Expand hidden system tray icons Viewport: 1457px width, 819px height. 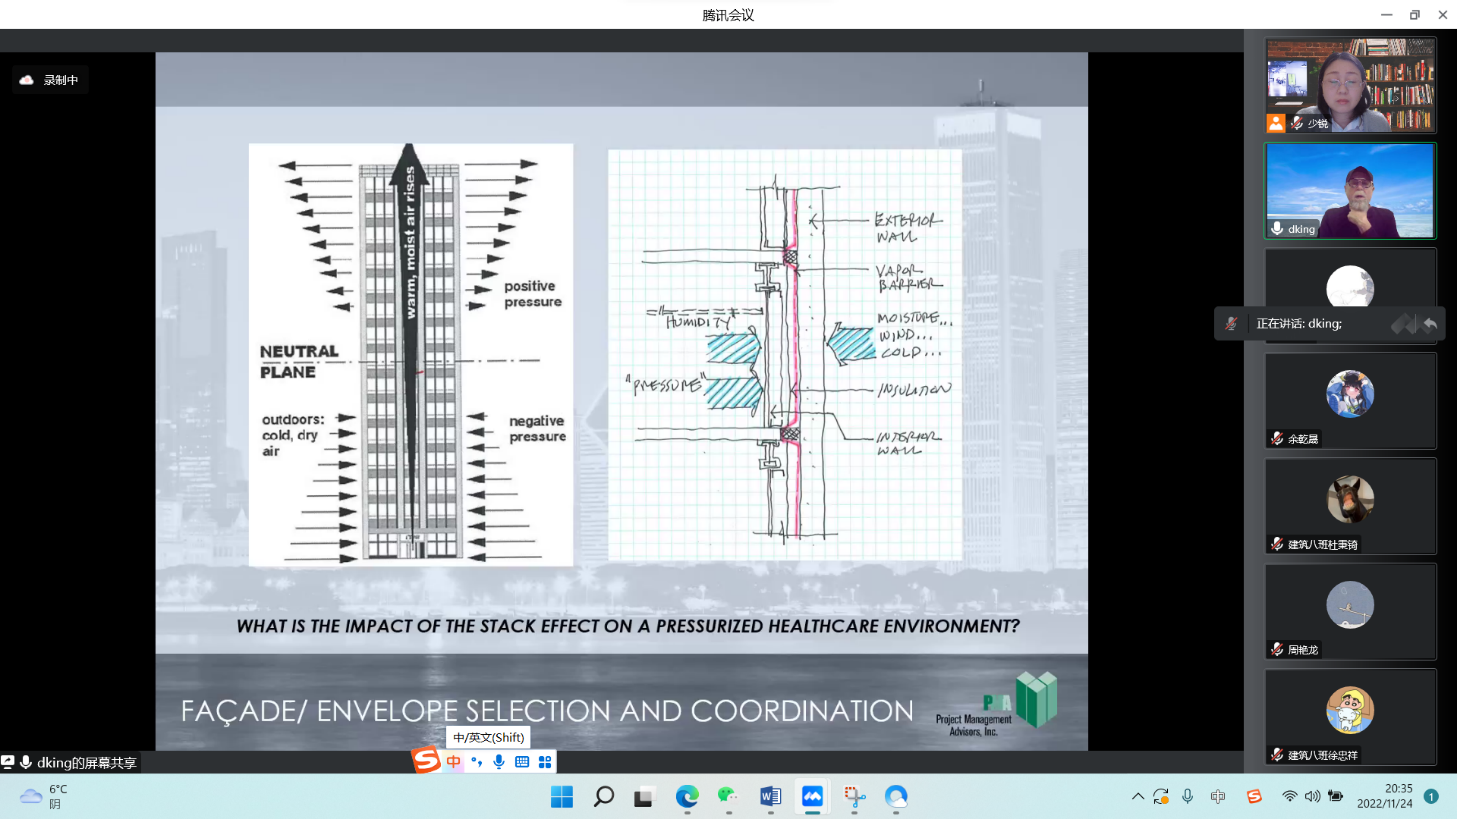pos(1137,796)
